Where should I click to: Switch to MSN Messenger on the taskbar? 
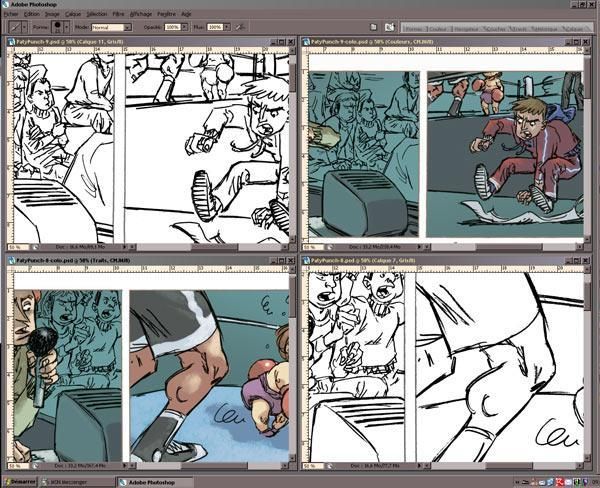[77, 482]
